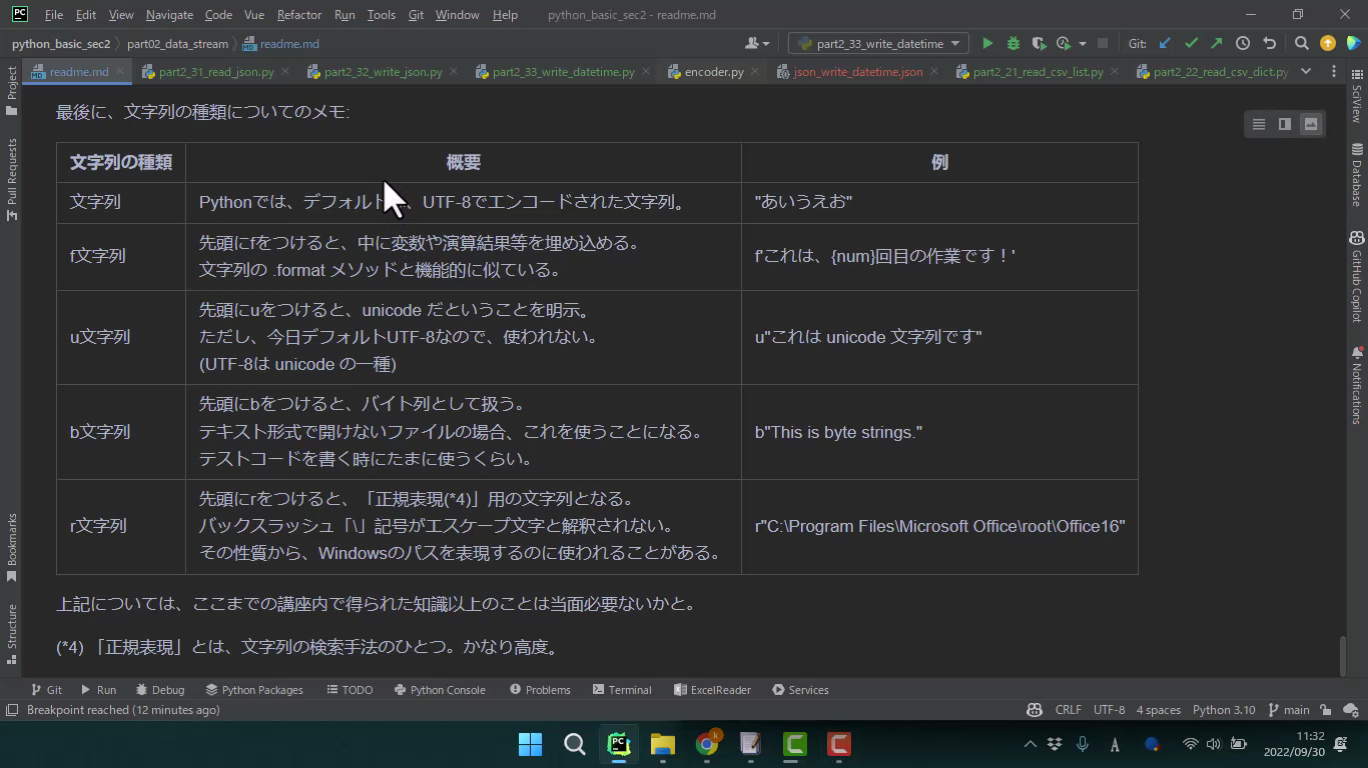Open the Refactor menu
This screenshot has width=1368, height=768.
point(299,15)
